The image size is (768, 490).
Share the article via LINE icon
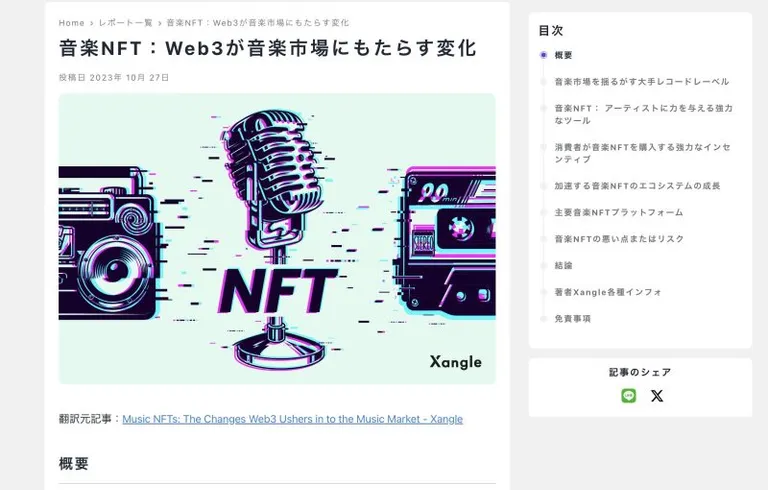coord(628,395)
